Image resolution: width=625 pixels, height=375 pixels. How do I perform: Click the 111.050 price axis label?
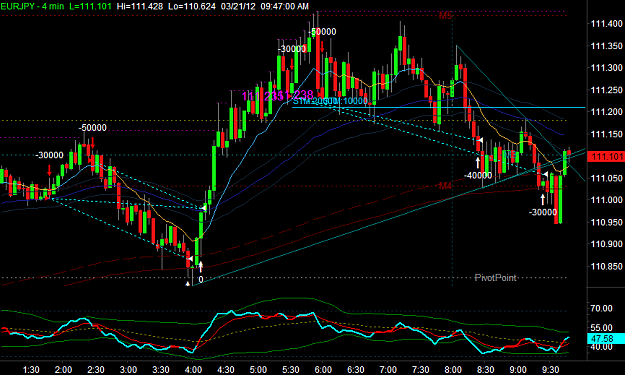tap(606, 178)
